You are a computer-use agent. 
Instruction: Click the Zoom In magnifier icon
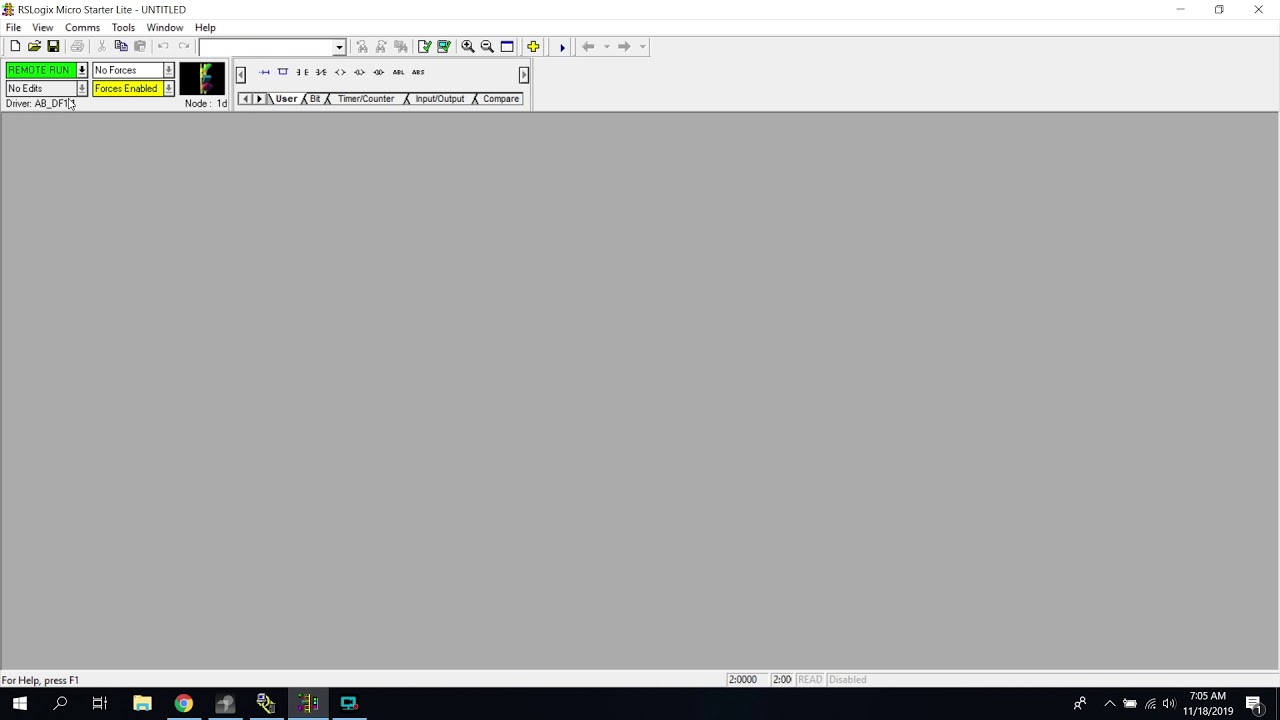tap(468, 46)
